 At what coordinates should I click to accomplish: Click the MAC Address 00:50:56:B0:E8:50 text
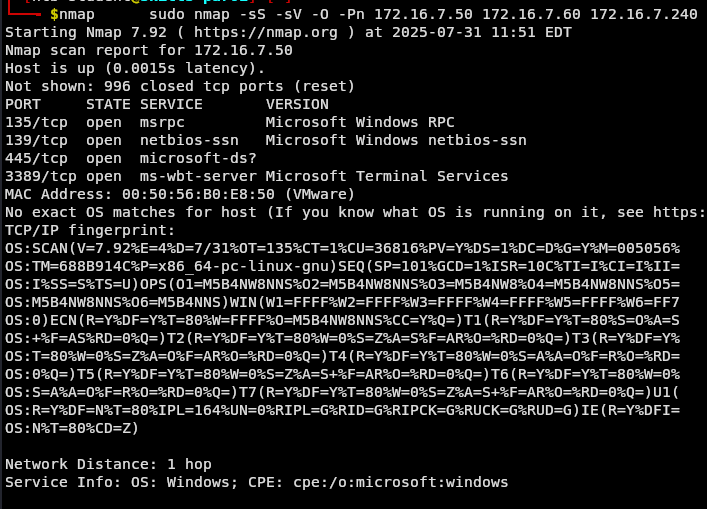[x=140, y=194]
